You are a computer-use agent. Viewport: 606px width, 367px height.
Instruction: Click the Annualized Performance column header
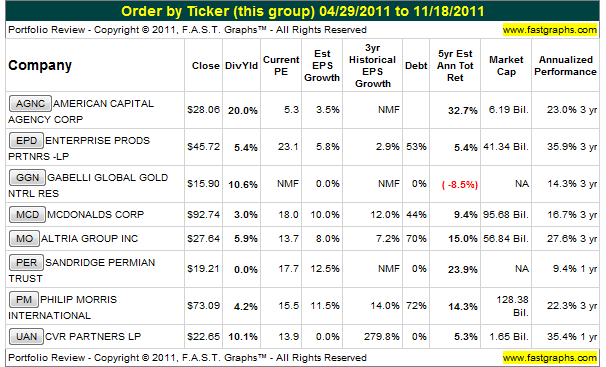[x=565, y=66]
